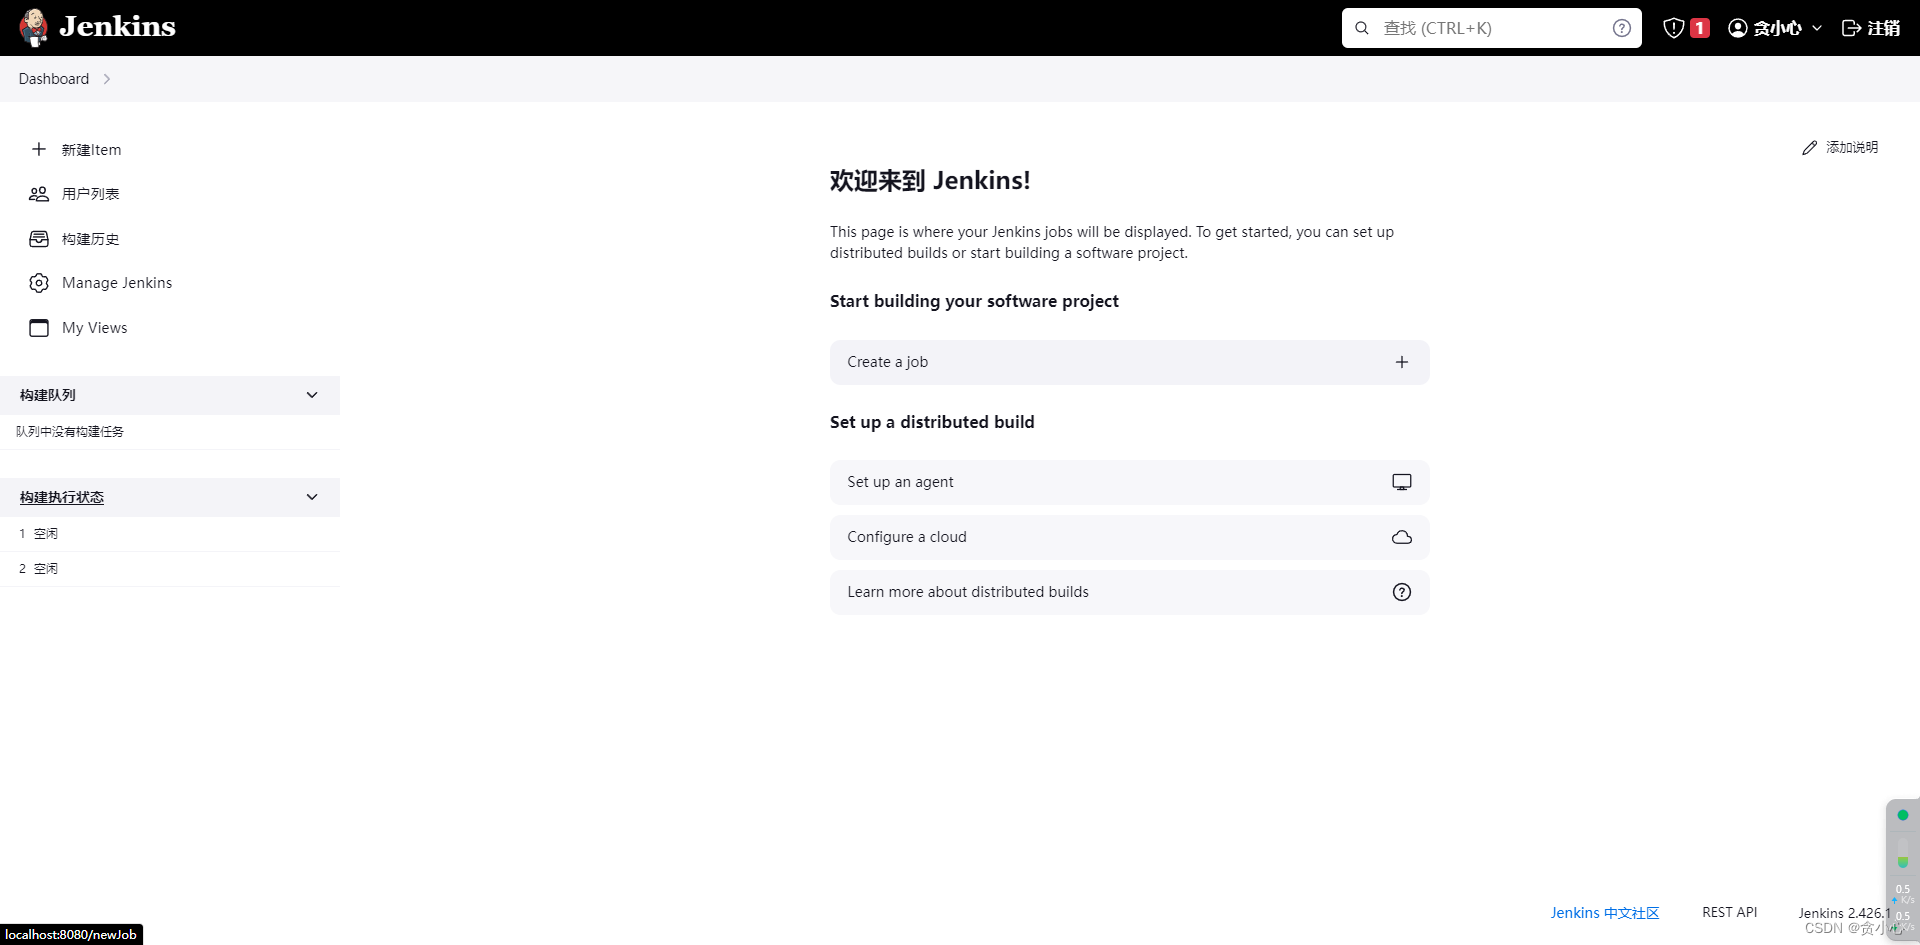Open the REST API footer link
Image resolution: width=1920 pixels, height=945 pixels.
point(1730,912)
